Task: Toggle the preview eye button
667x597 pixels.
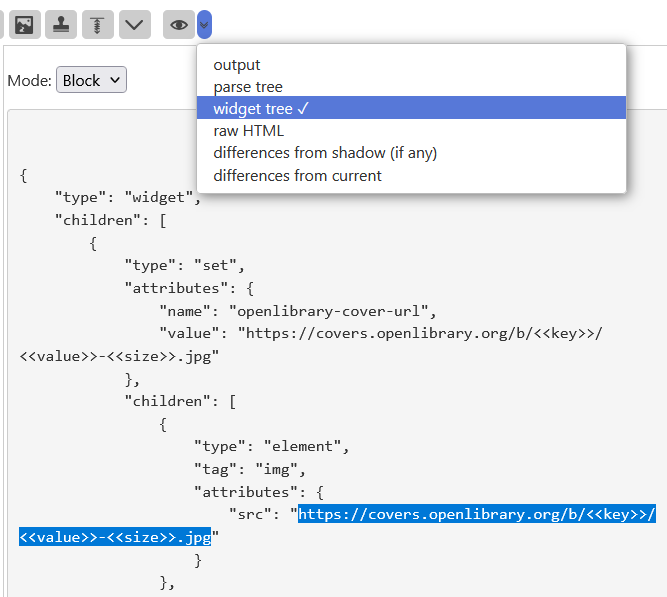Action: [x=179, y=24]
